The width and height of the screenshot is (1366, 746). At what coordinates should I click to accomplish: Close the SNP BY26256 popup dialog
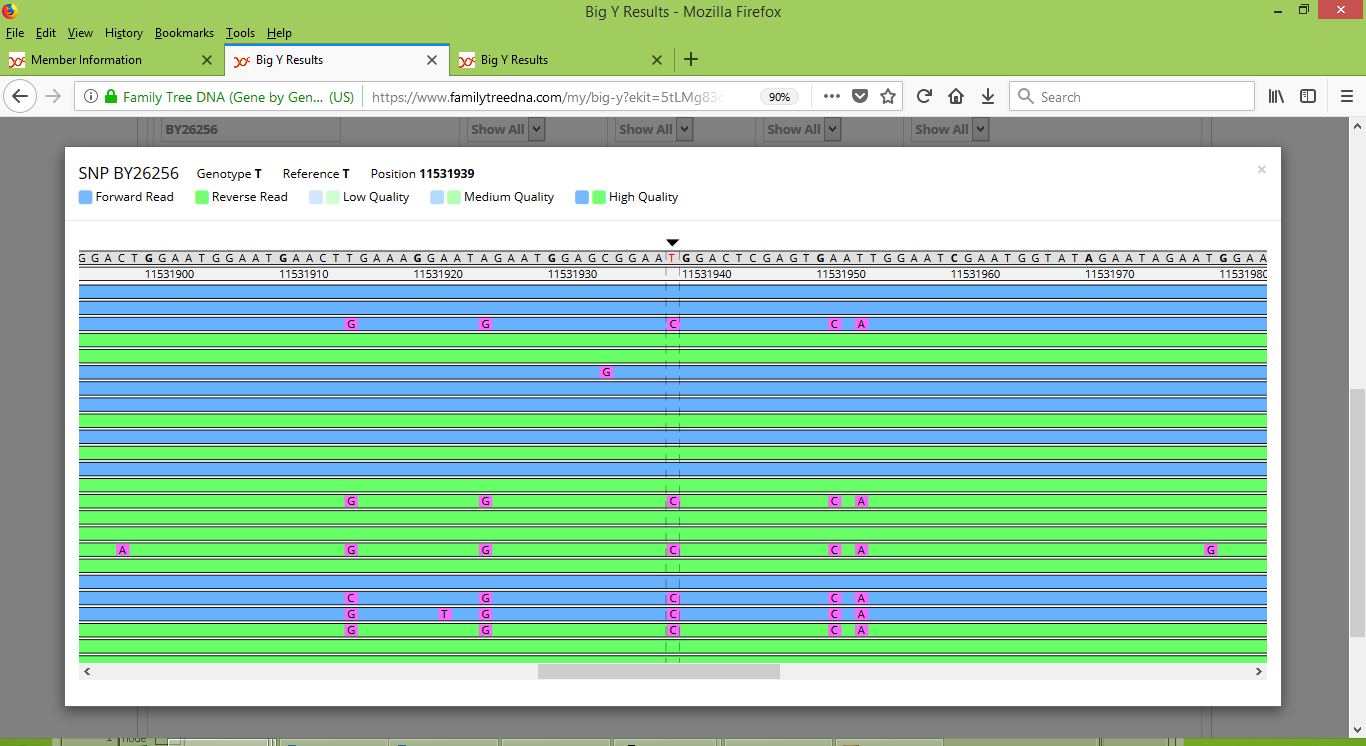1262,170
